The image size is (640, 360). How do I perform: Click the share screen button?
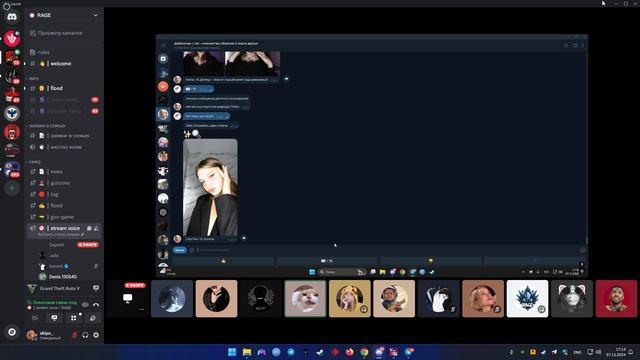(x=54, y=318)
